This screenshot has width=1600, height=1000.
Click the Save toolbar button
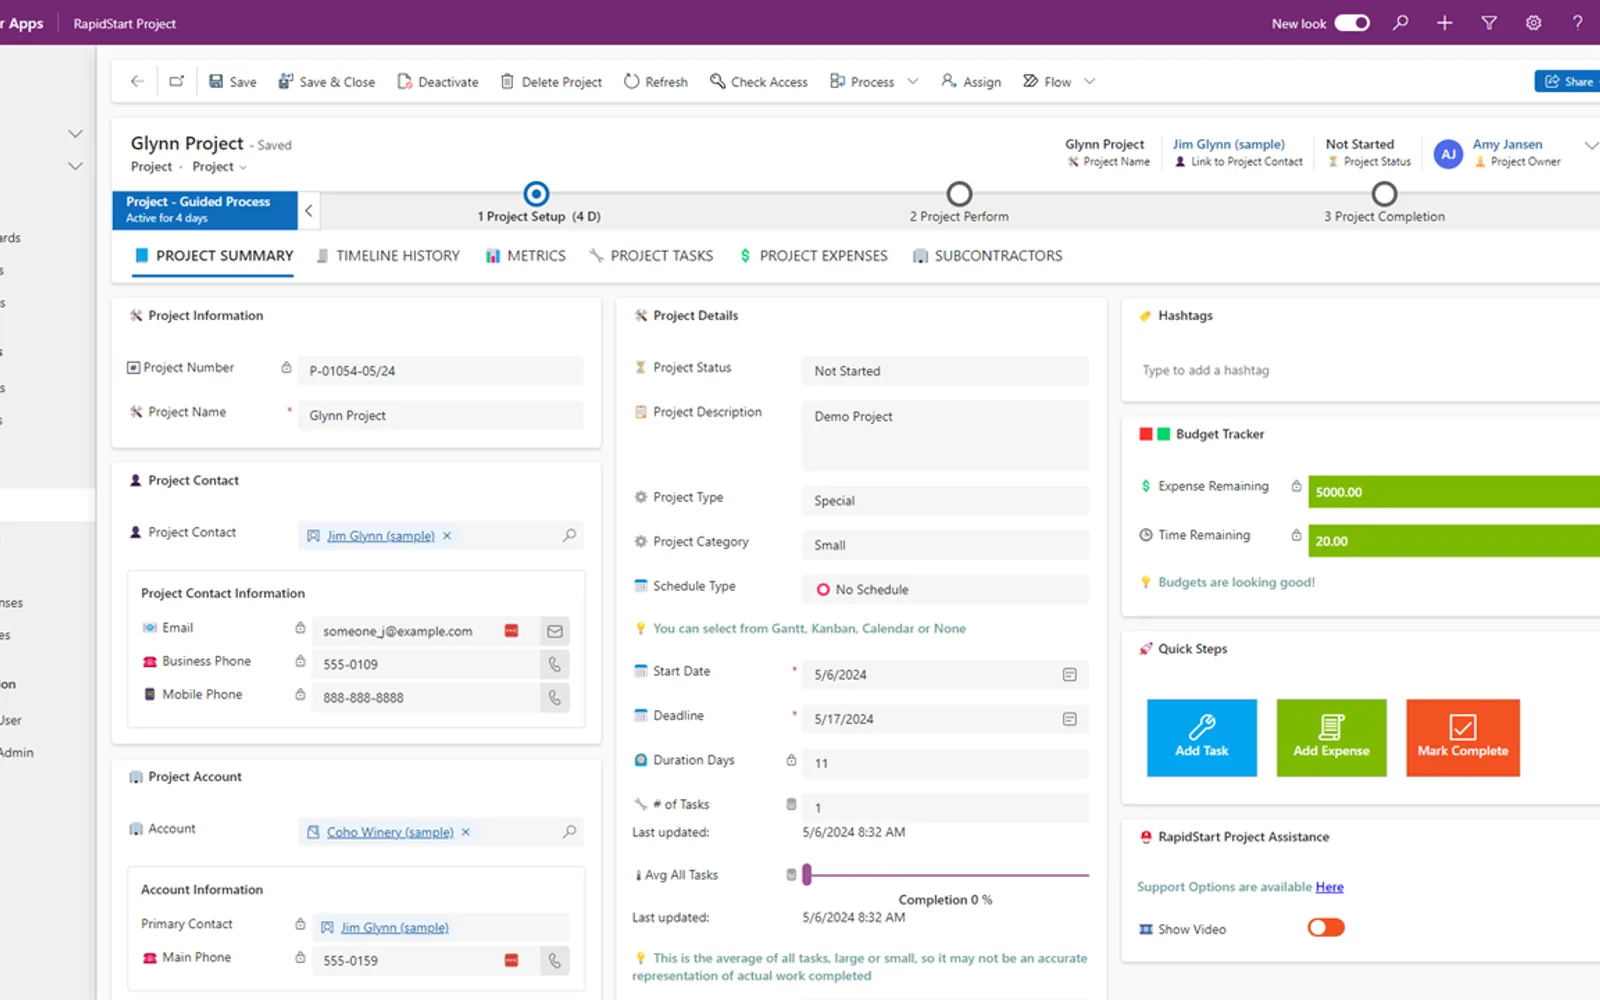click(x=232, y=82)
